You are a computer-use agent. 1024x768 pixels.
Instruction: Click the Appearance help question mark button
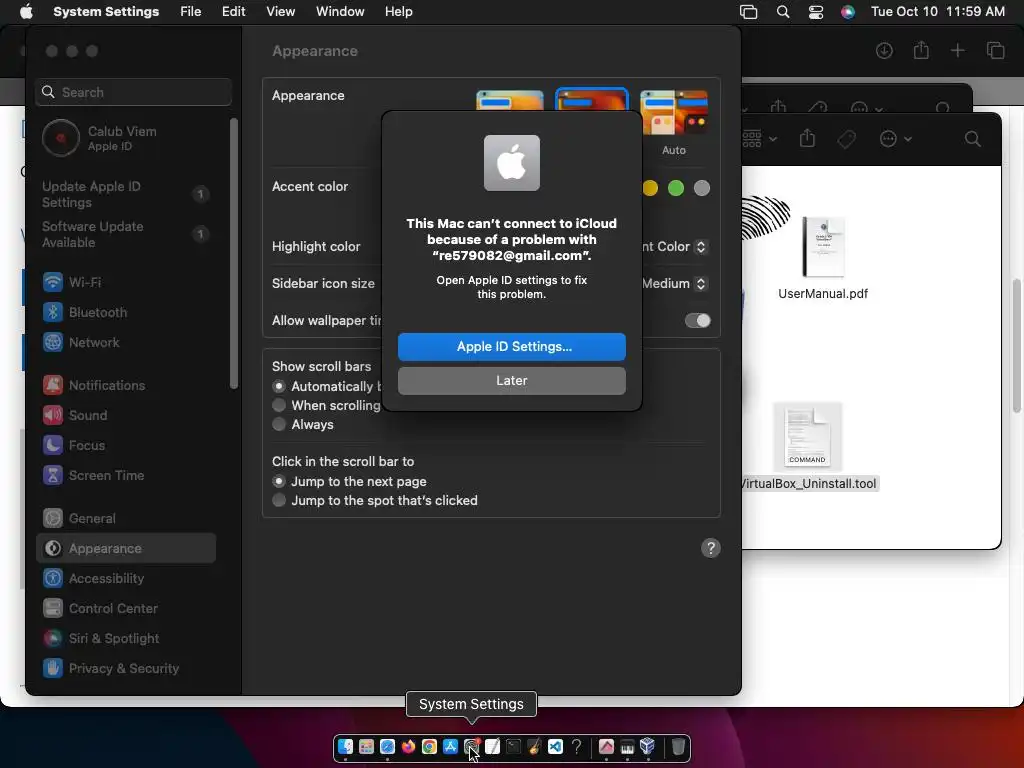(711, 548)
